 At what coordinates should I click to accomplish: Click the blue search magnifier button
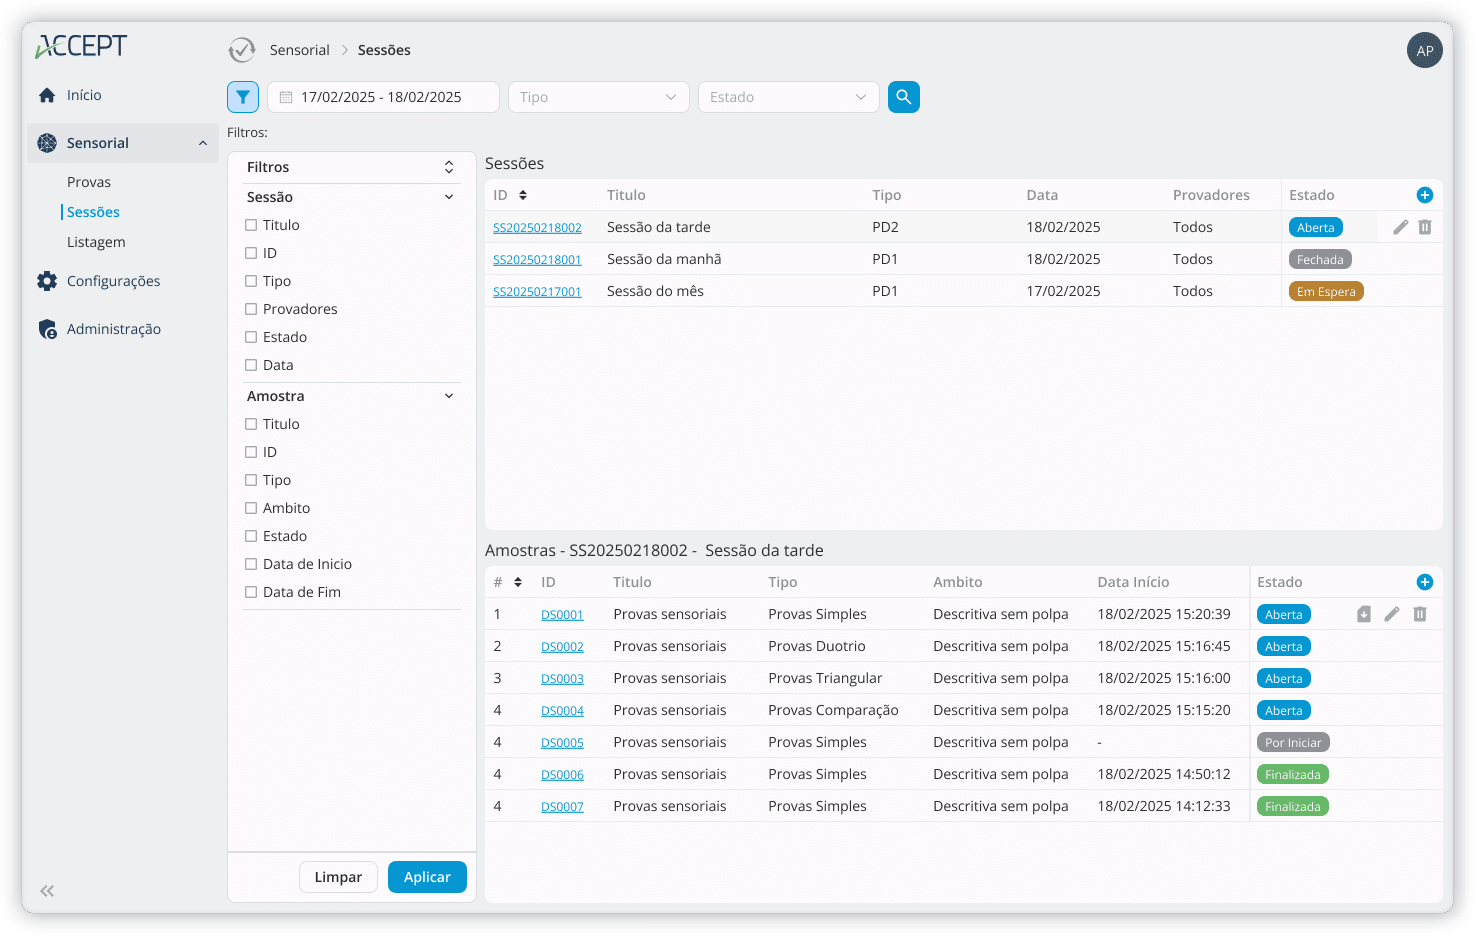(903, 97)
